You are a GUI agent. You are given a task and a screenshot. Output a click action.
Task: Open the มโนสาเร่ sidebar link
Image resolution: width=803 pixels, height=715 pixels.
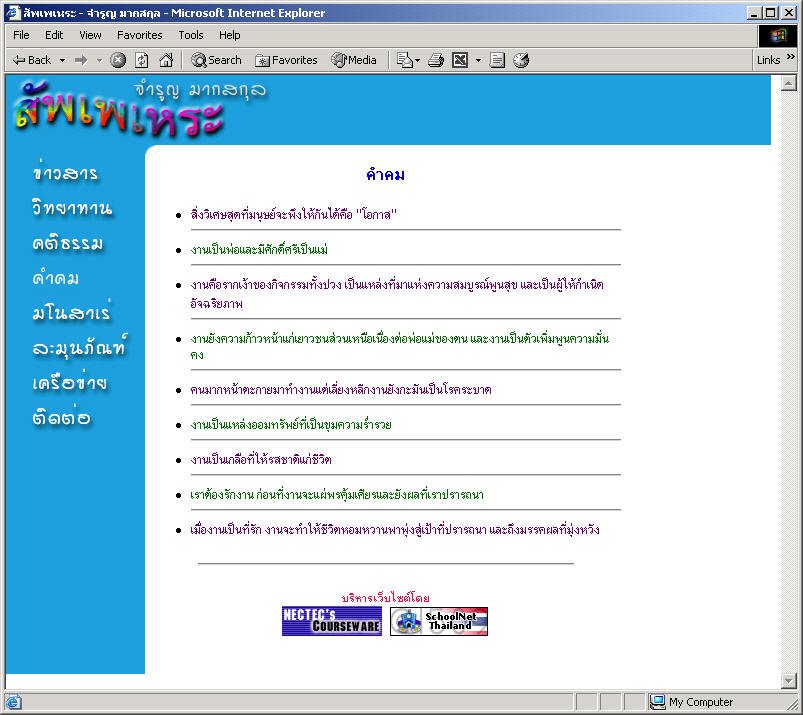click(71, 313)
